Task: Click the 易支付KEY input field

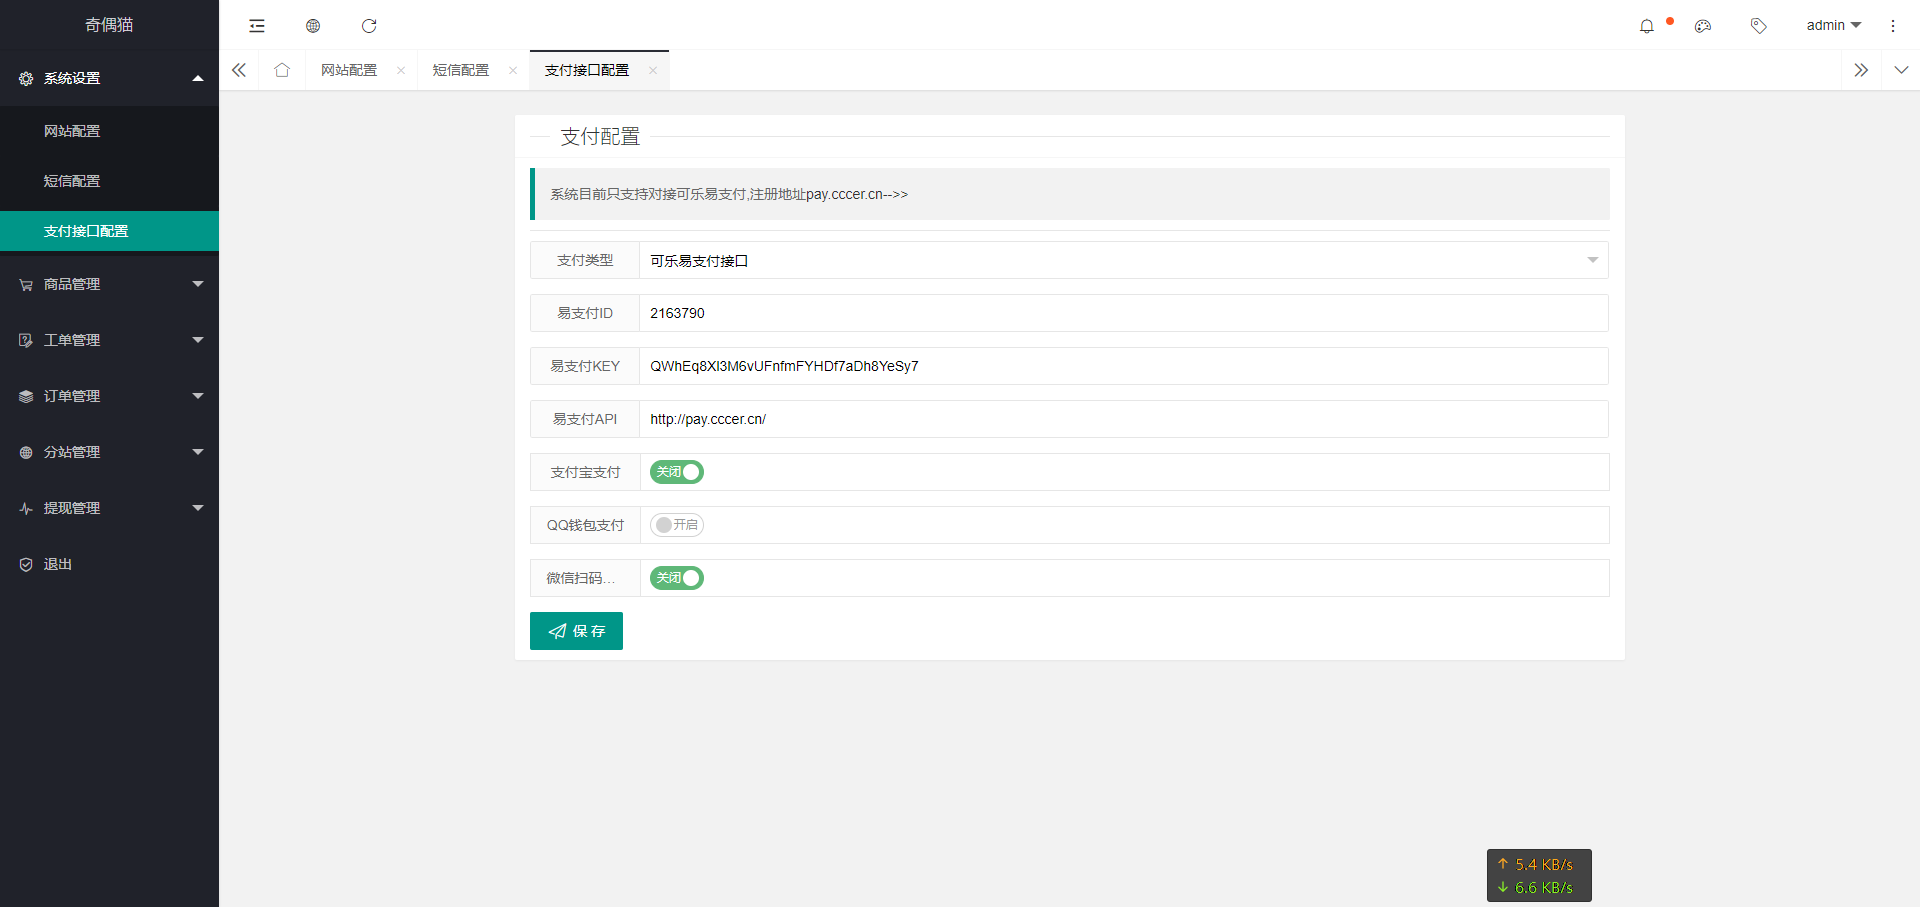Action: click(1124, 366)
